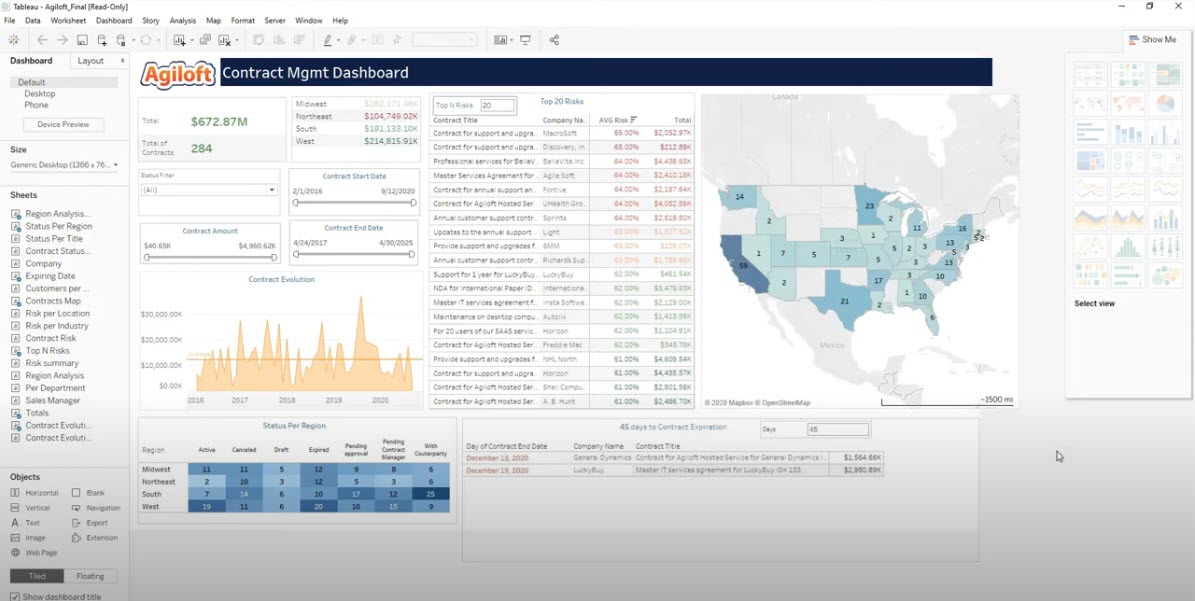Open the Highlight dropdown arrow
1195x601 pixels.
coord(339,40)
